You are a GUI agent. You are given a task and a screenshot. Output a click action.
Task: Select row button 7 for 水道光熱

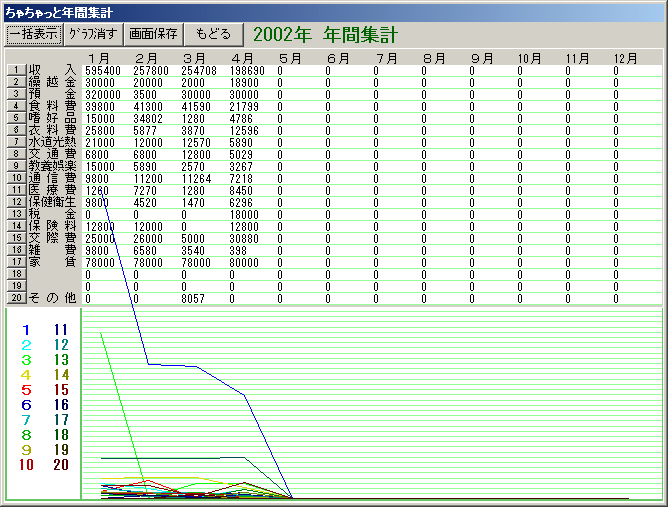[16, 142]
